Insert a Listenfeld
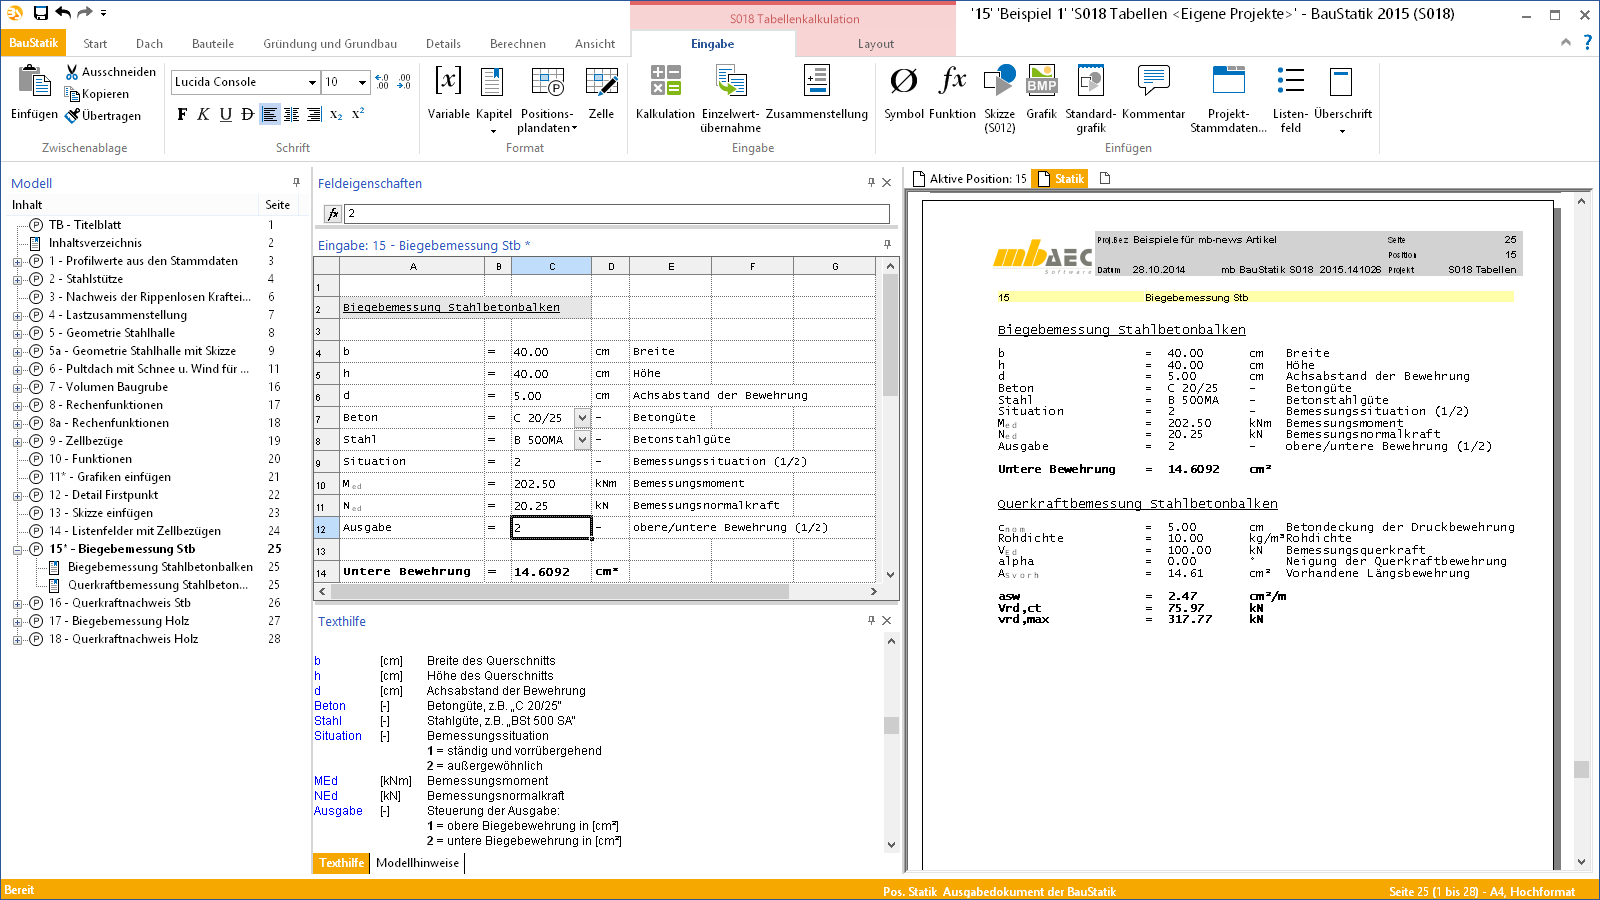Viewport: 1600px width, 900px height. pos(1290,98)
